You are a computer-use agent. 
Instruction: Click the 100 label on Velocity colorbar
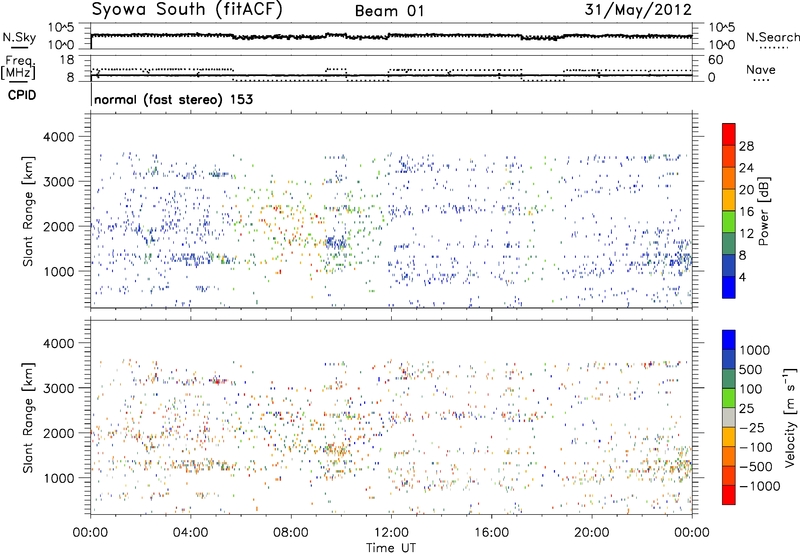point(752,389)
